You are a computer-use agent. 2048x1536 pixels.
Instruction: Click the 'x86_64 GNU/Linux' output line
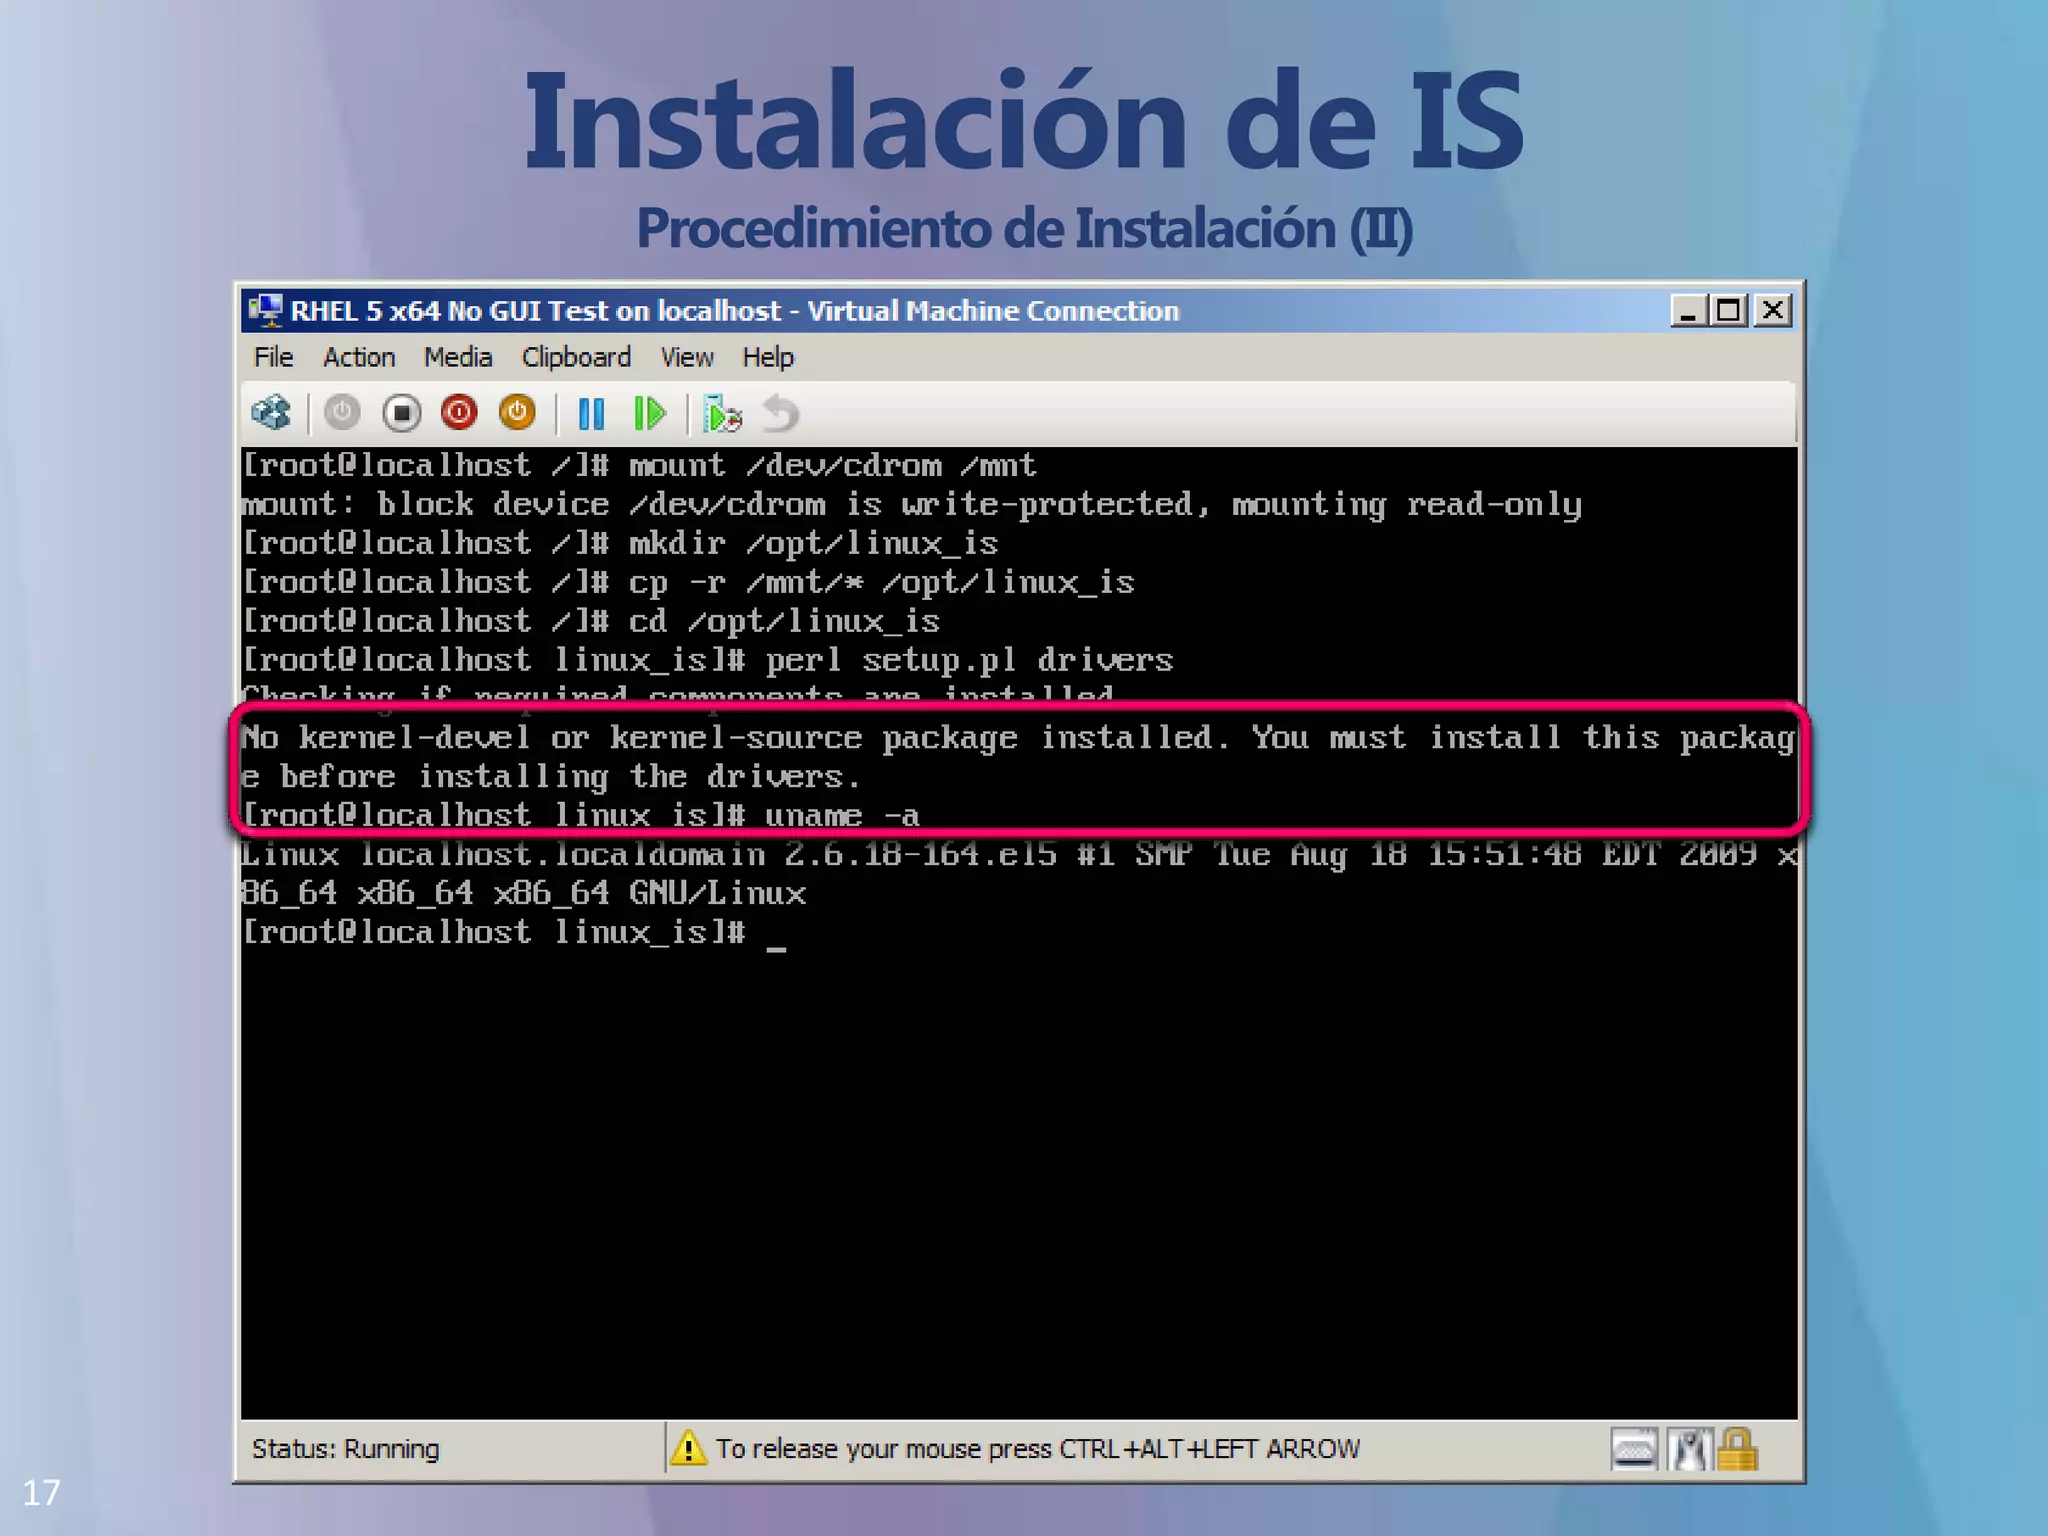[x=523, y=893]
